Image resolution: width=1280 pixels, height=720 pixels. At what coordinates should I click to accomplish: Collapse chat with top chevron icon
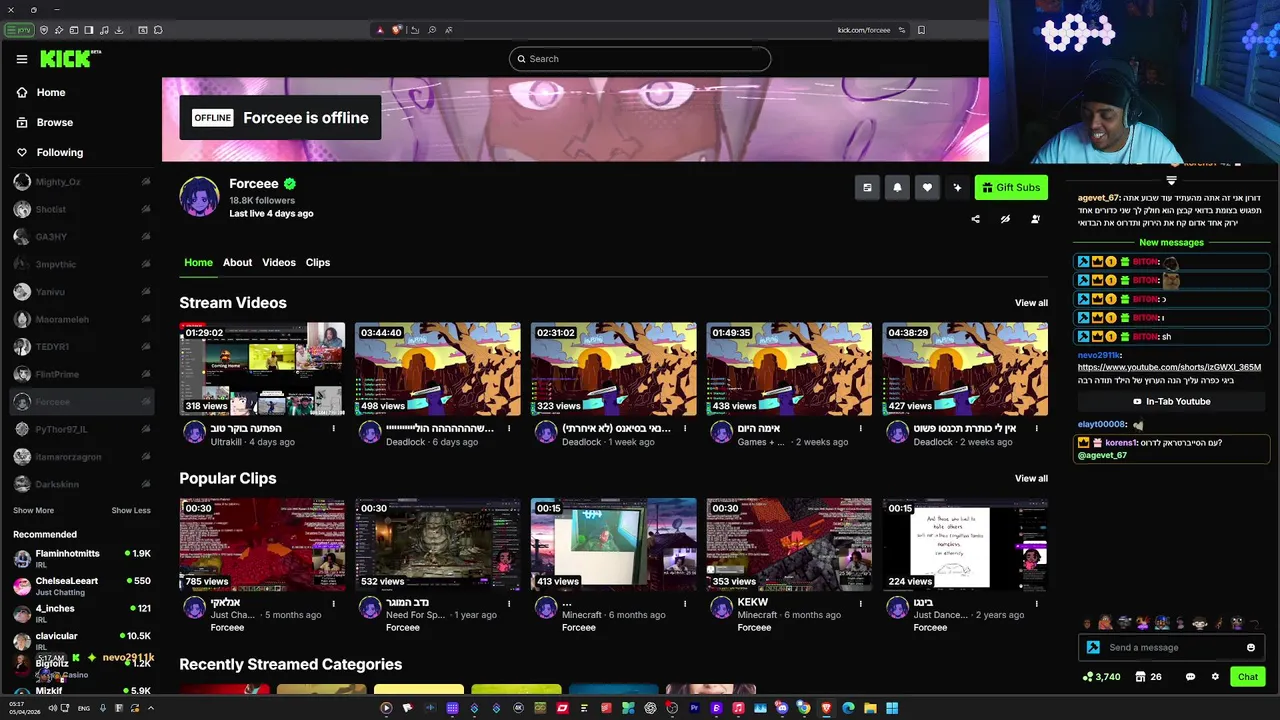click(x=1171, y=181)
